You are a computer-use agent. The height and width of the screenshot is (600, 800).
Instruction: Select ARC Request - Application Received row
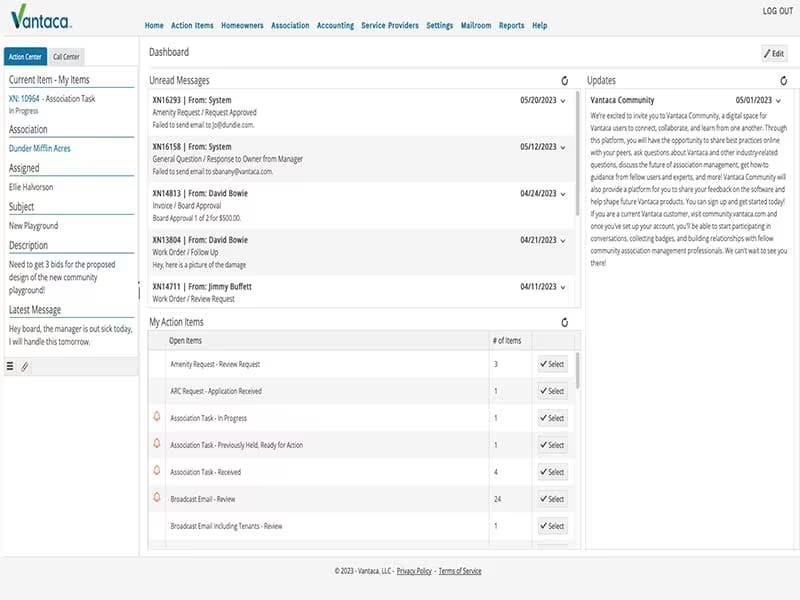552,391
